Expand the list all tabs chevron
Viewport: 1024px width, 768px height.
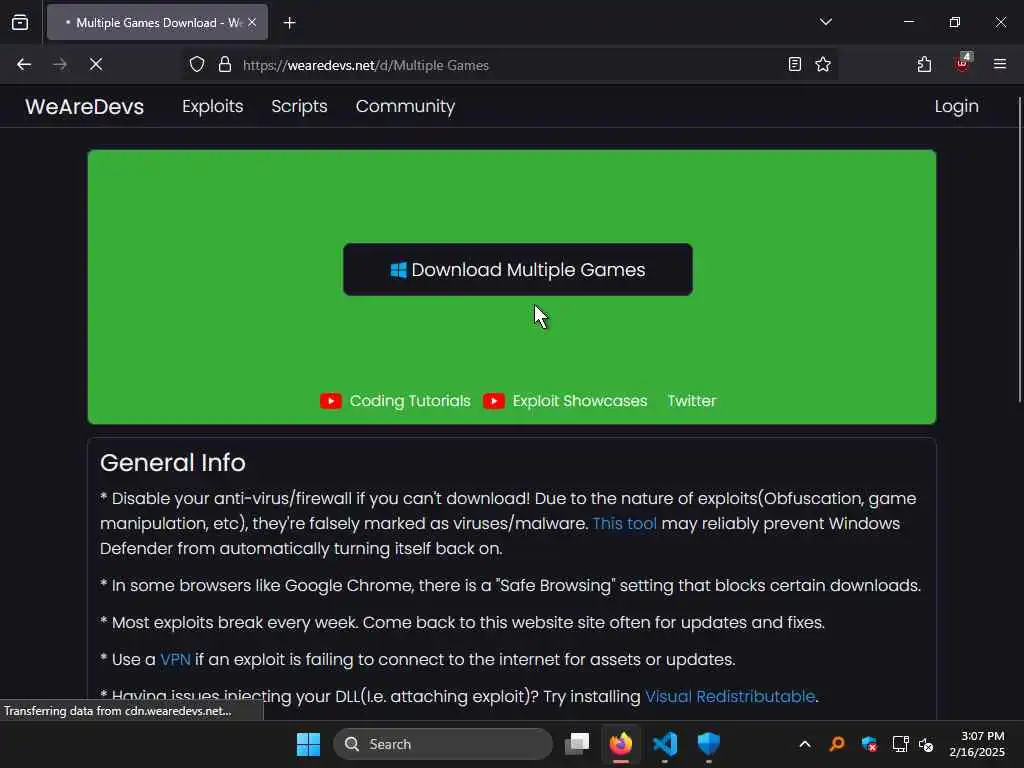point(825,22)
